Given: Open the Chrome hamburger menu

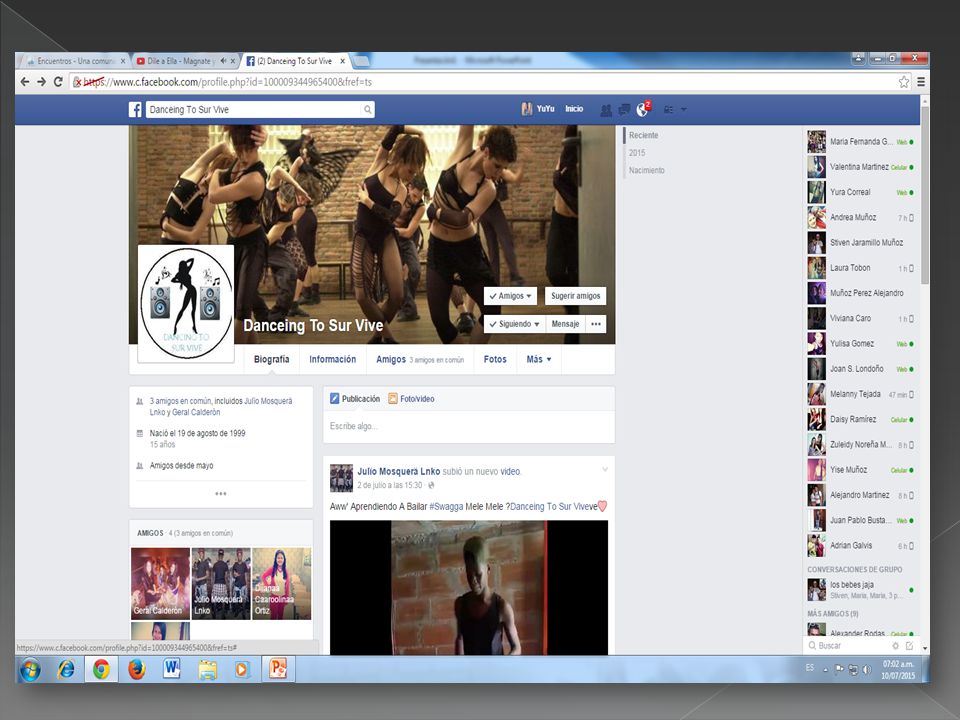Looking at the screenshot, I should (x=920, y=82).
